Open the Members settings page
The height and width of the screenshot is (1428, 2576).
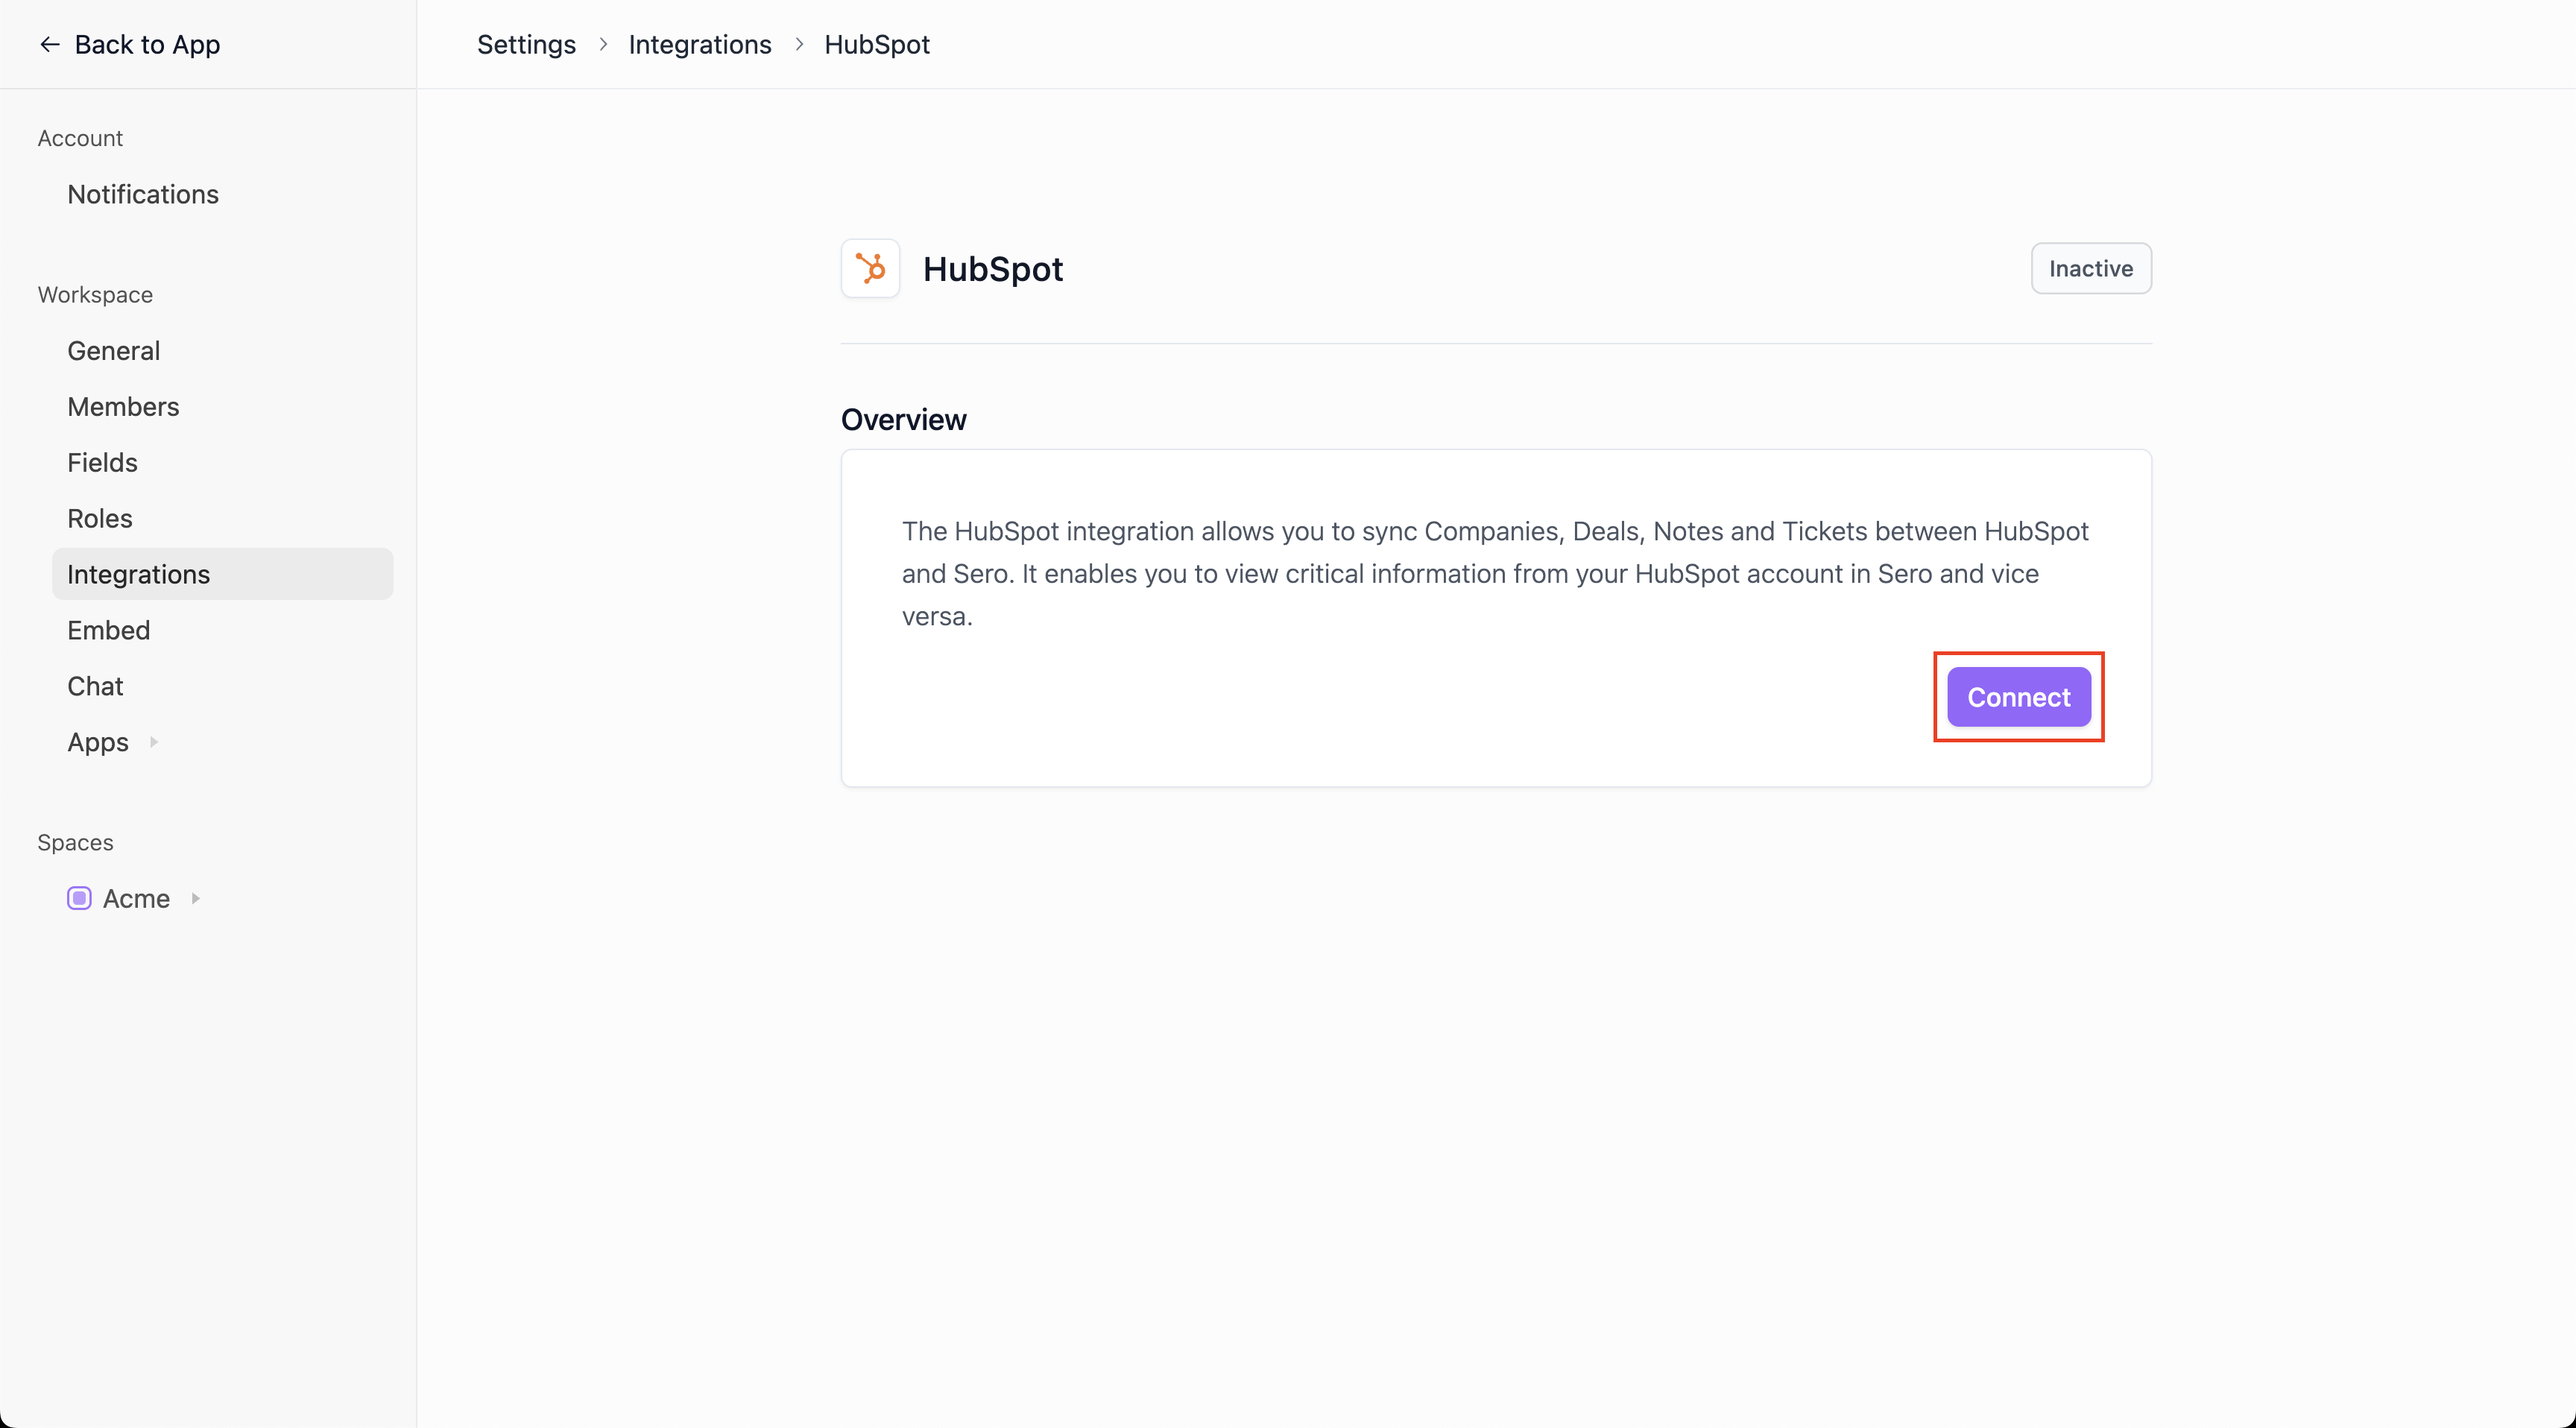click(123, 406)
